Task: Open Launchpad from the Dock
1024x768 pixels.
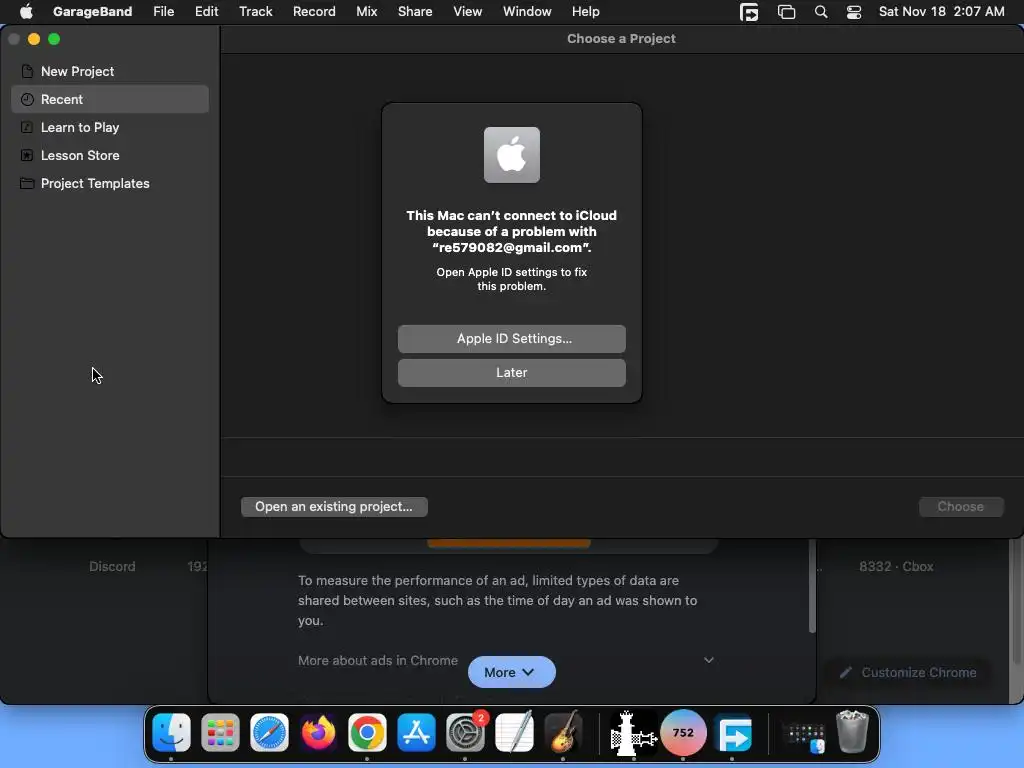Action: [x=220, y=733]
